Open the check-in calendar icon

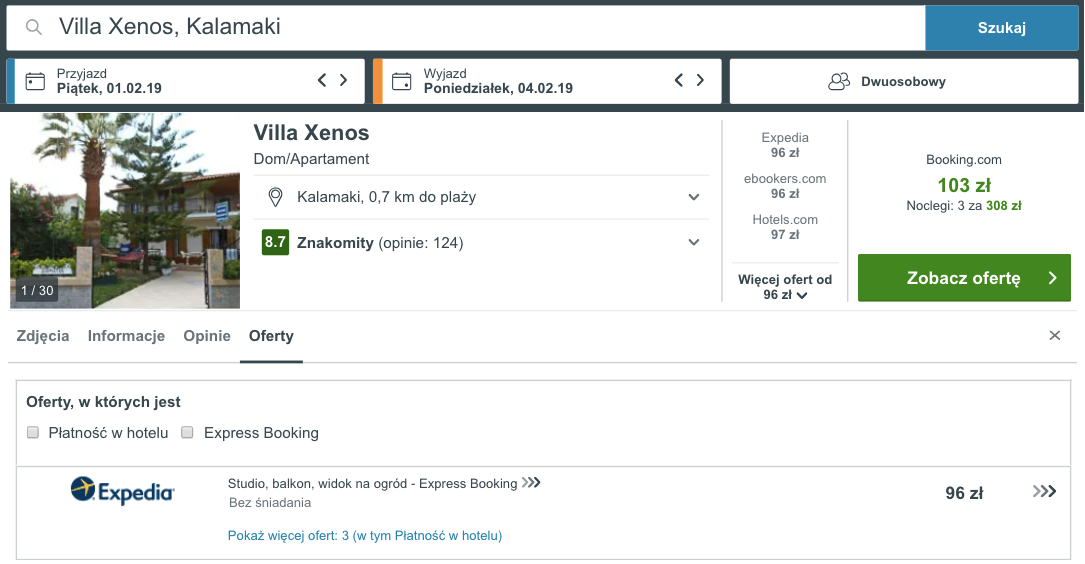(36, 81)
